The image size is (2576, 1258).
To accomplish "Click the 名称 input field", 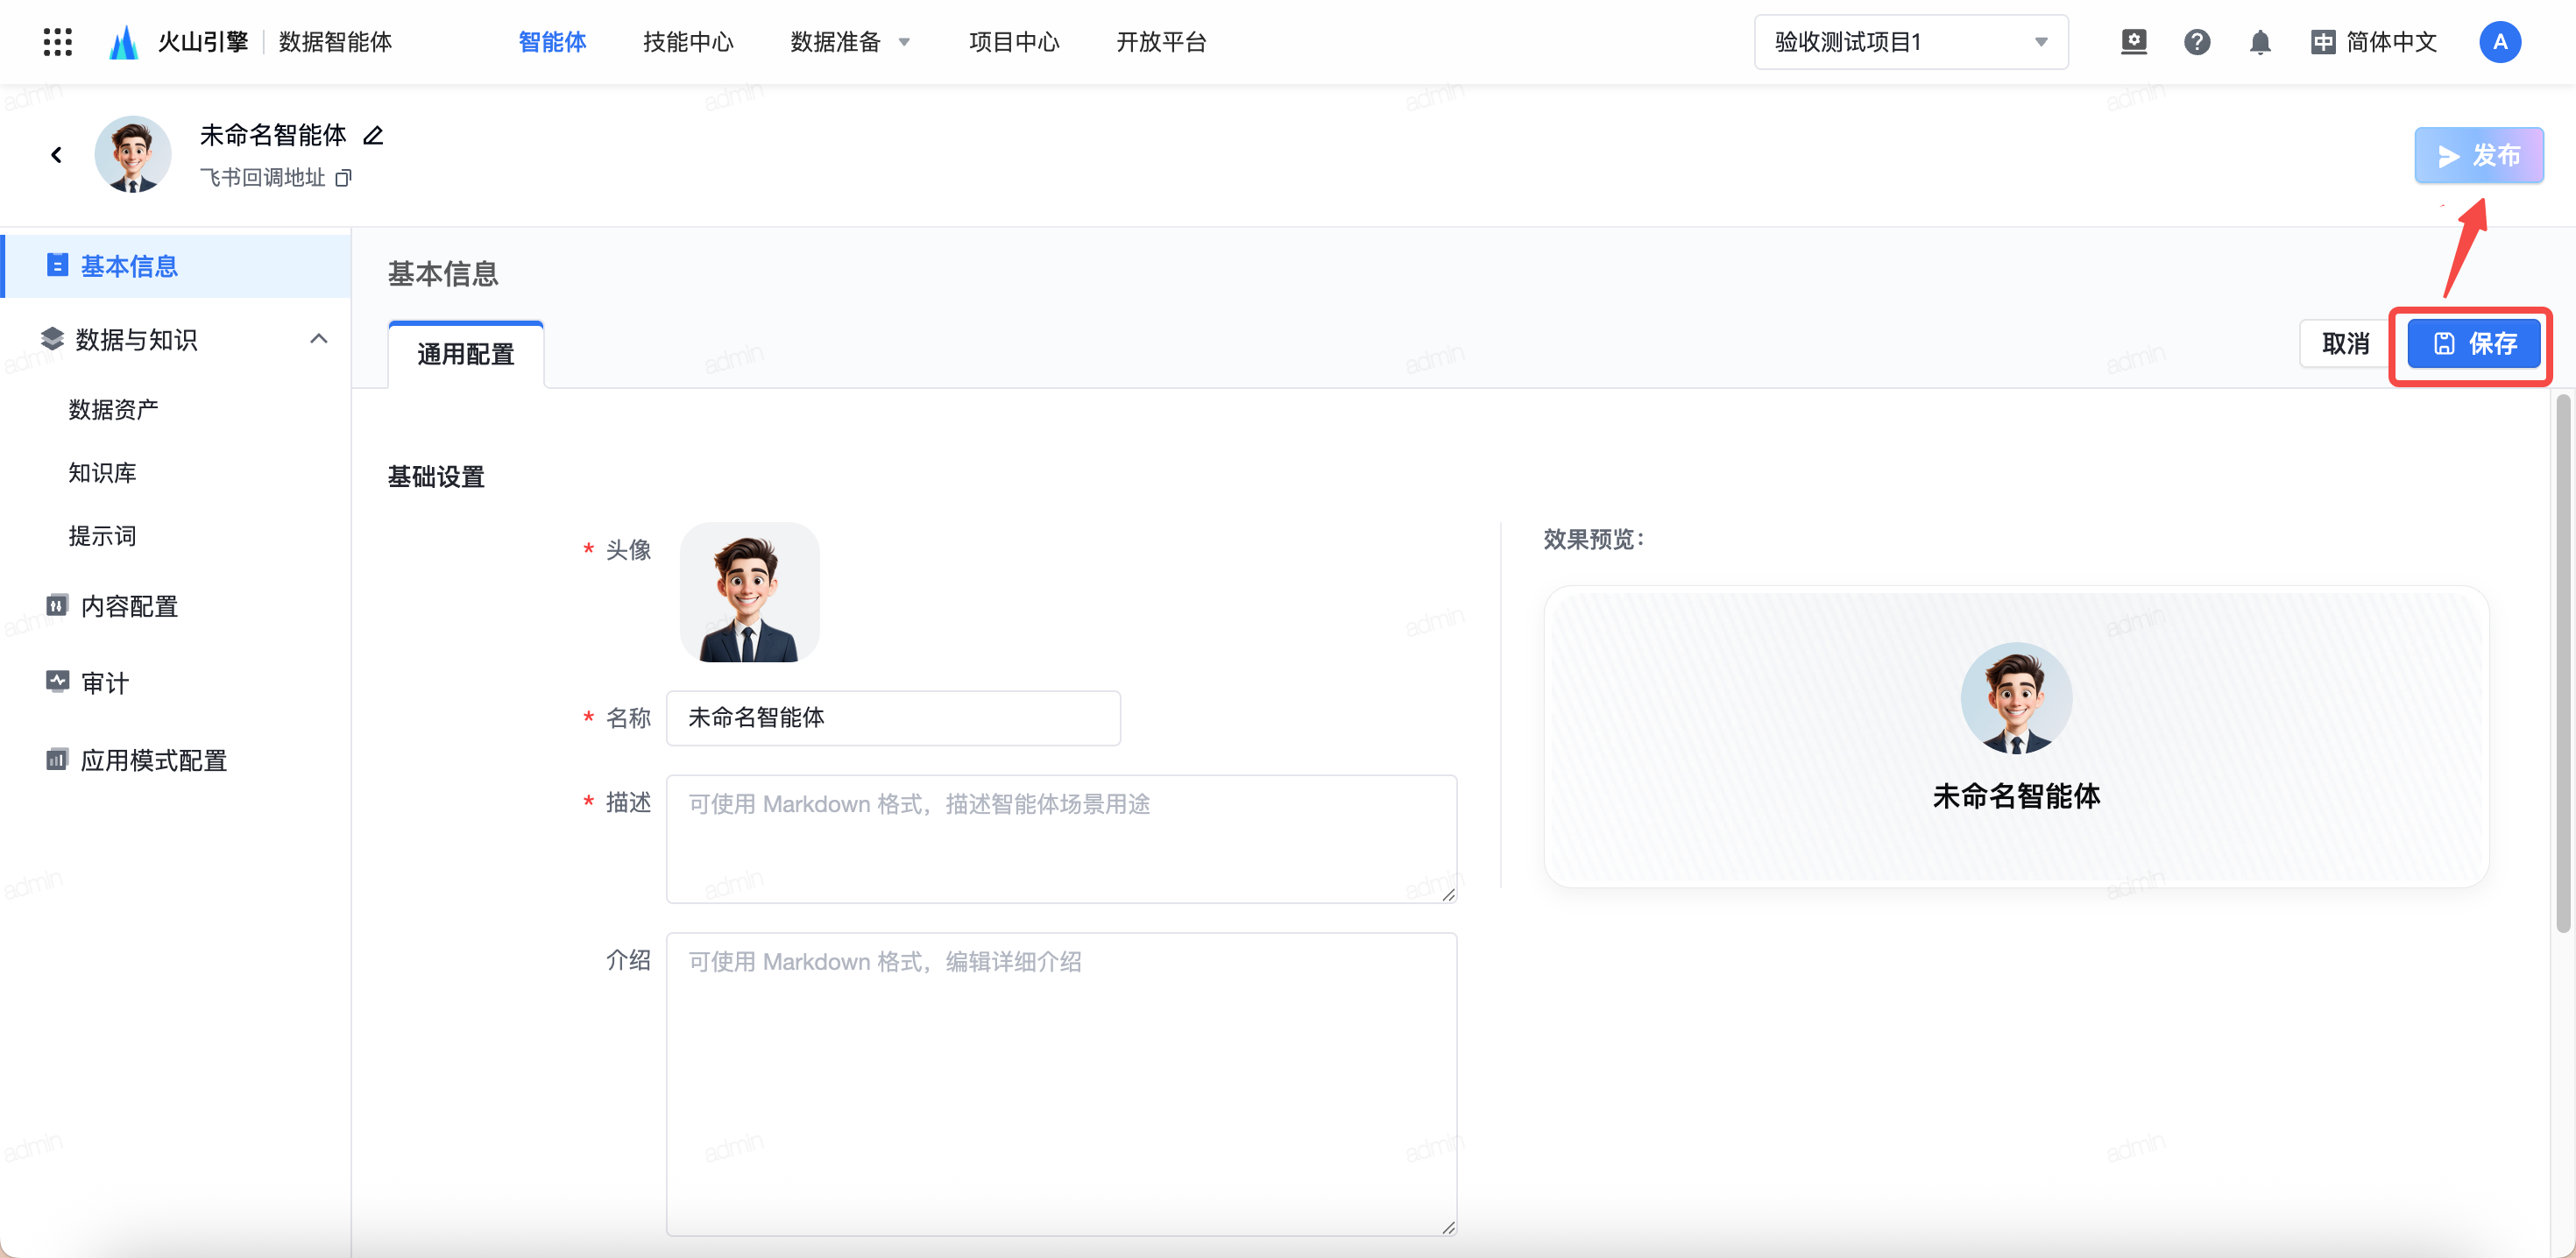I will [x=893, y=718].
